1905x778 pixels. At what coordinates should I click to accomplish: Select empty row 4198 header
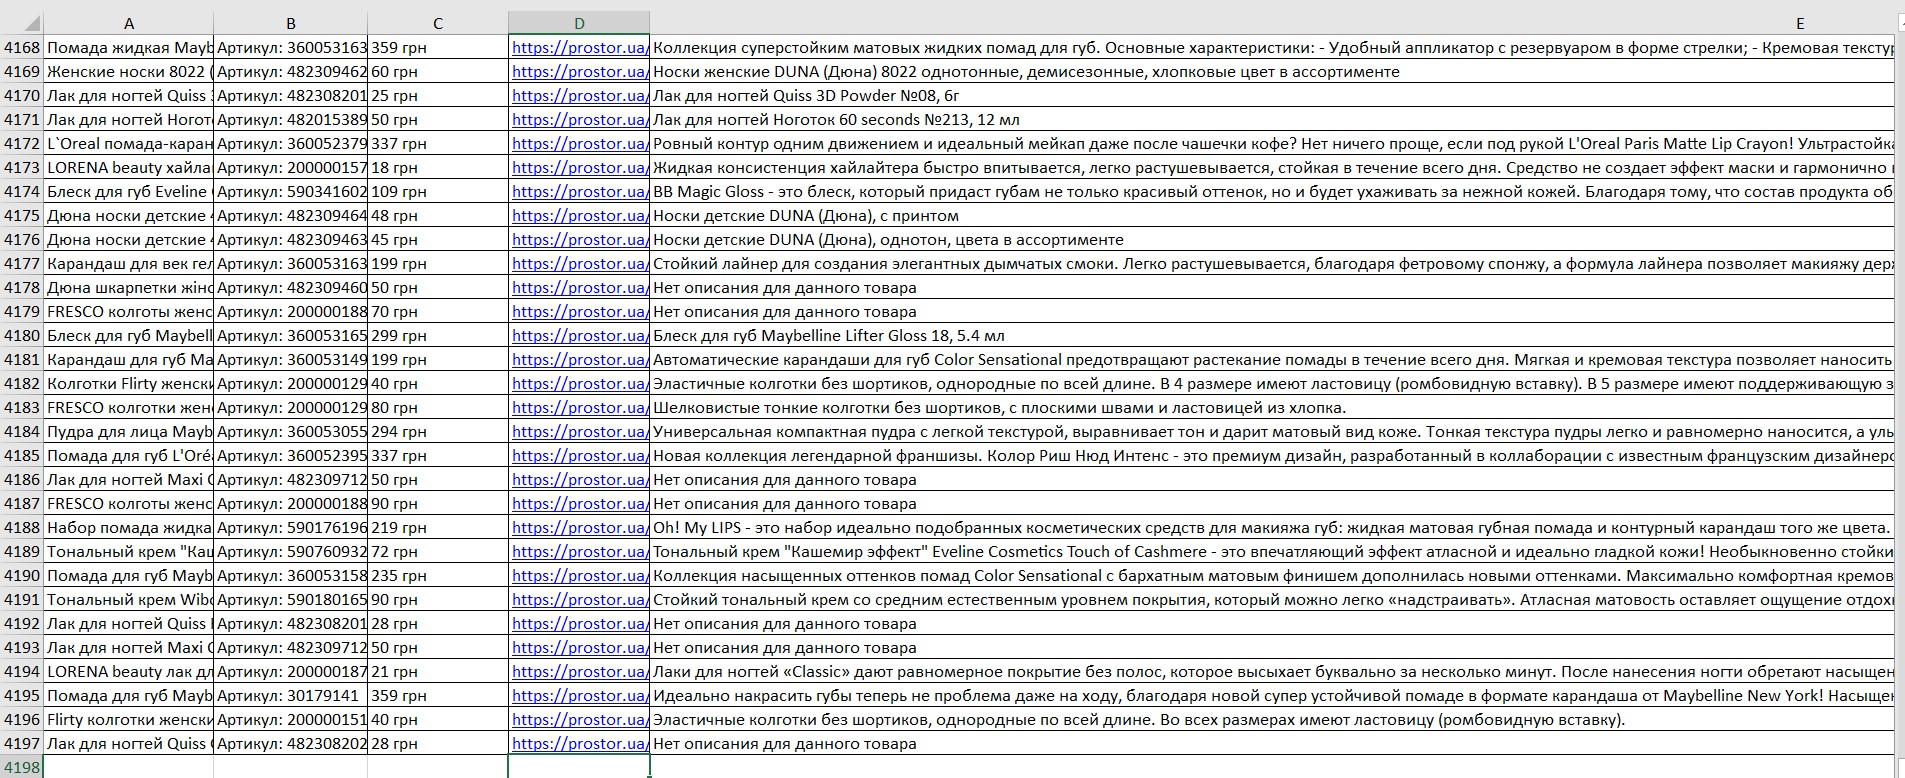22,767
